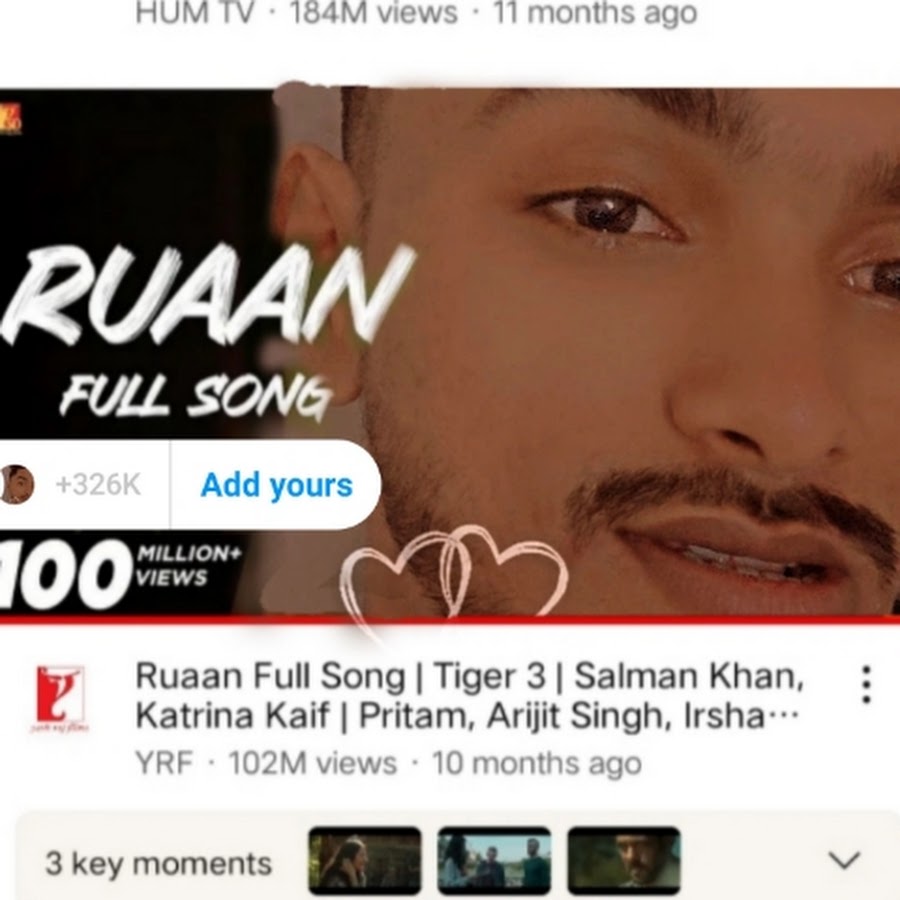Tap the Add yours sticker button
Screen dimensions: 900x900
click(276, 485)
